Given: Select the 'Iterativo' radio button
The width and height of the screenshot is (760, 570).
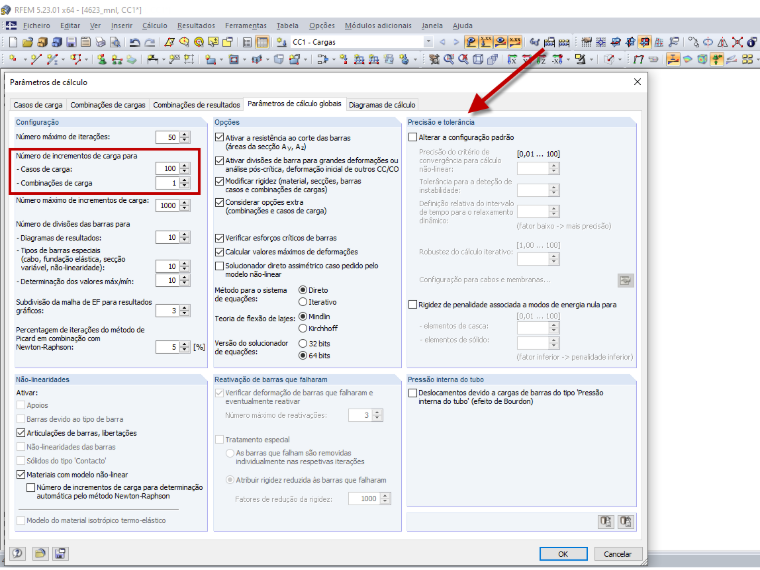Looking at the screenshot, I should [303, 302].
